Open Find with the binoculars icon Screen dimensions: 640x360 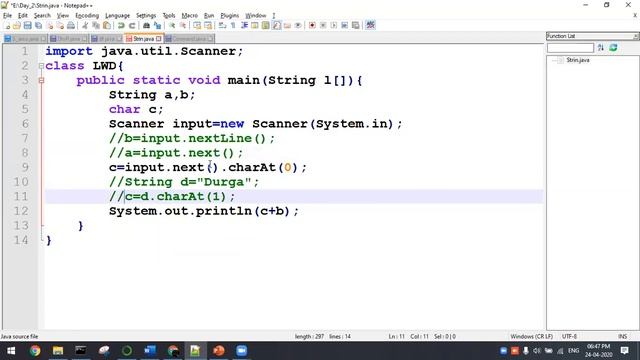(x=146, y=25)
